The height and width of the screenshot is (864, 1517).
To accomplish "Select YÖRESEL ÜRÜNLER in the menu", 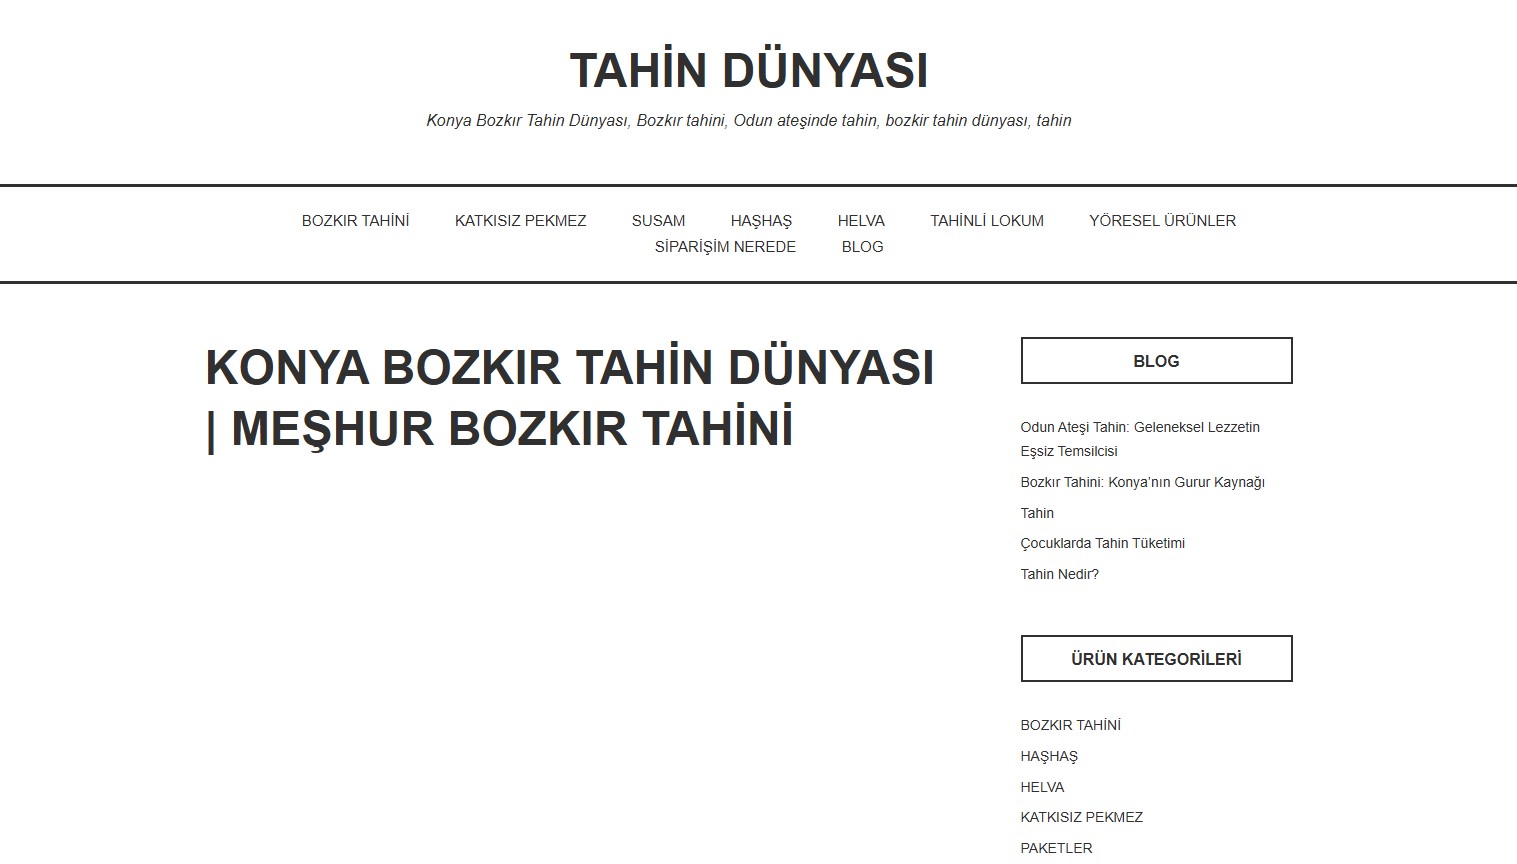I will tap(1163, 220).
